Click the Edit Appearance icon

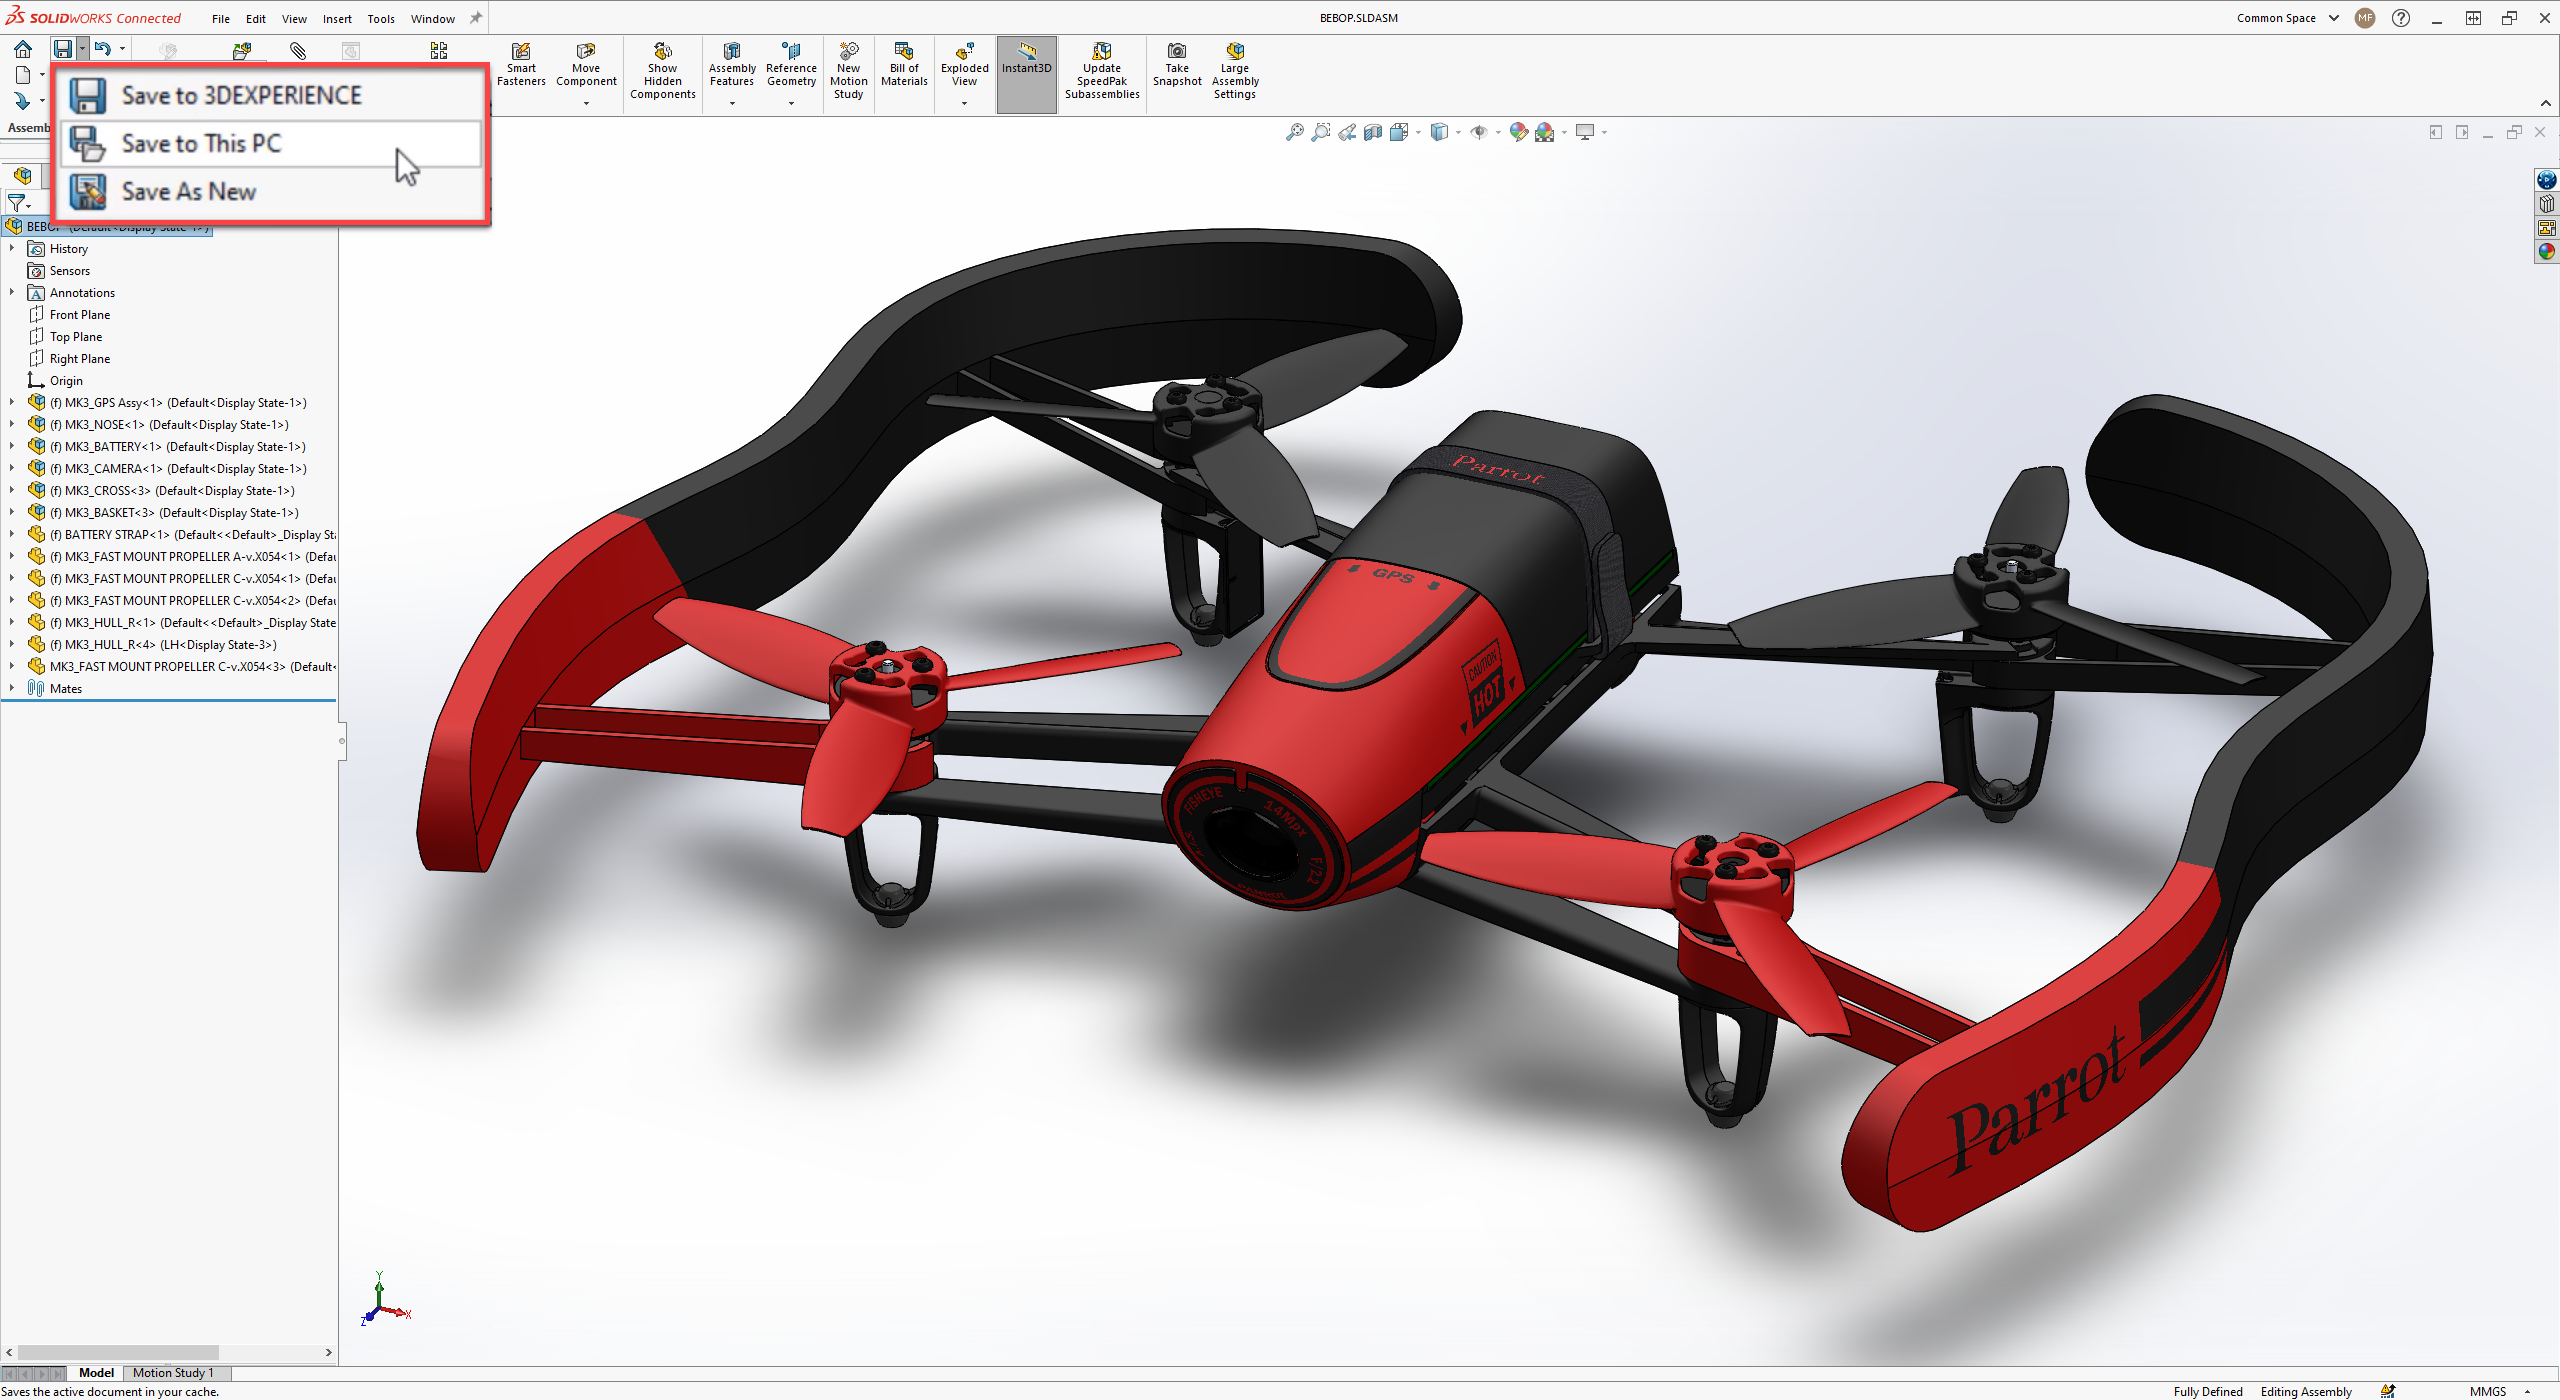1518,132
